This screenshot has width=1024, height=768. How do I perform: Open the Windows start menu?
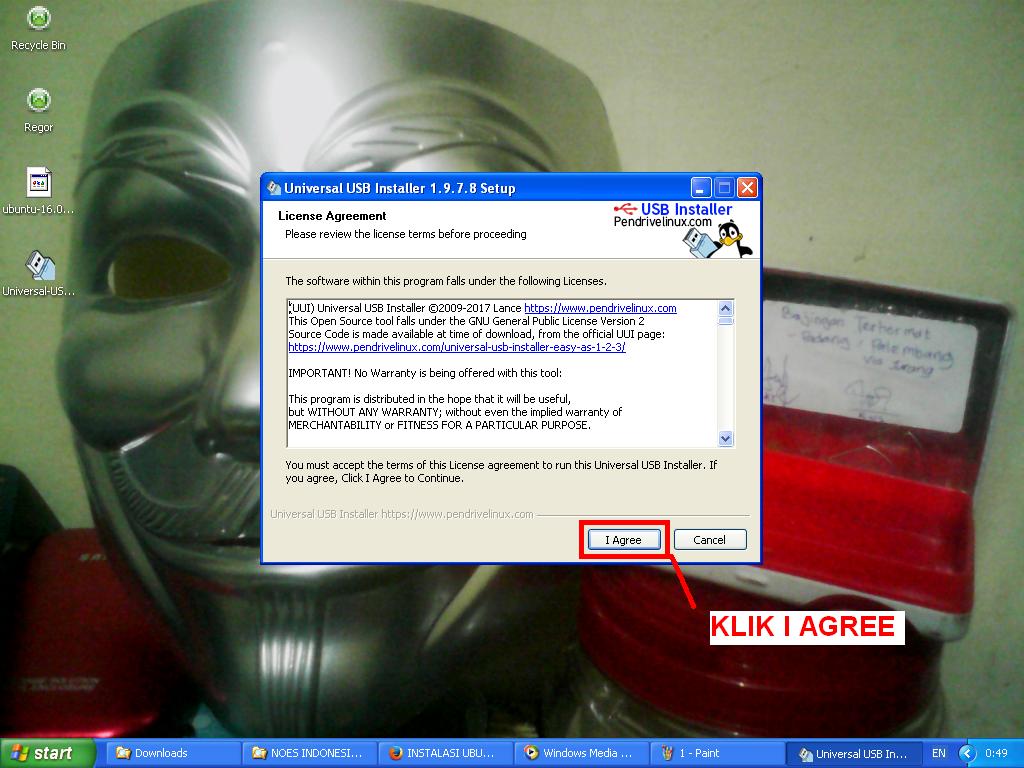click(x=48, y=753)
